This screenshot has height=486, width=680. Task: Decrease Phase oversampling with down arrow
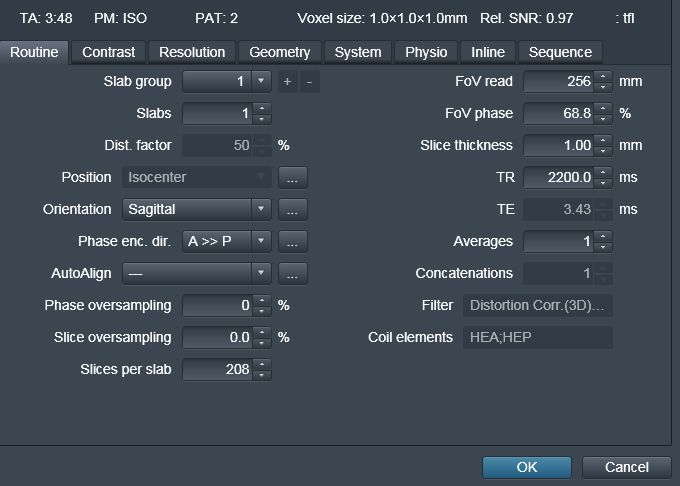(x=262, y=311)
